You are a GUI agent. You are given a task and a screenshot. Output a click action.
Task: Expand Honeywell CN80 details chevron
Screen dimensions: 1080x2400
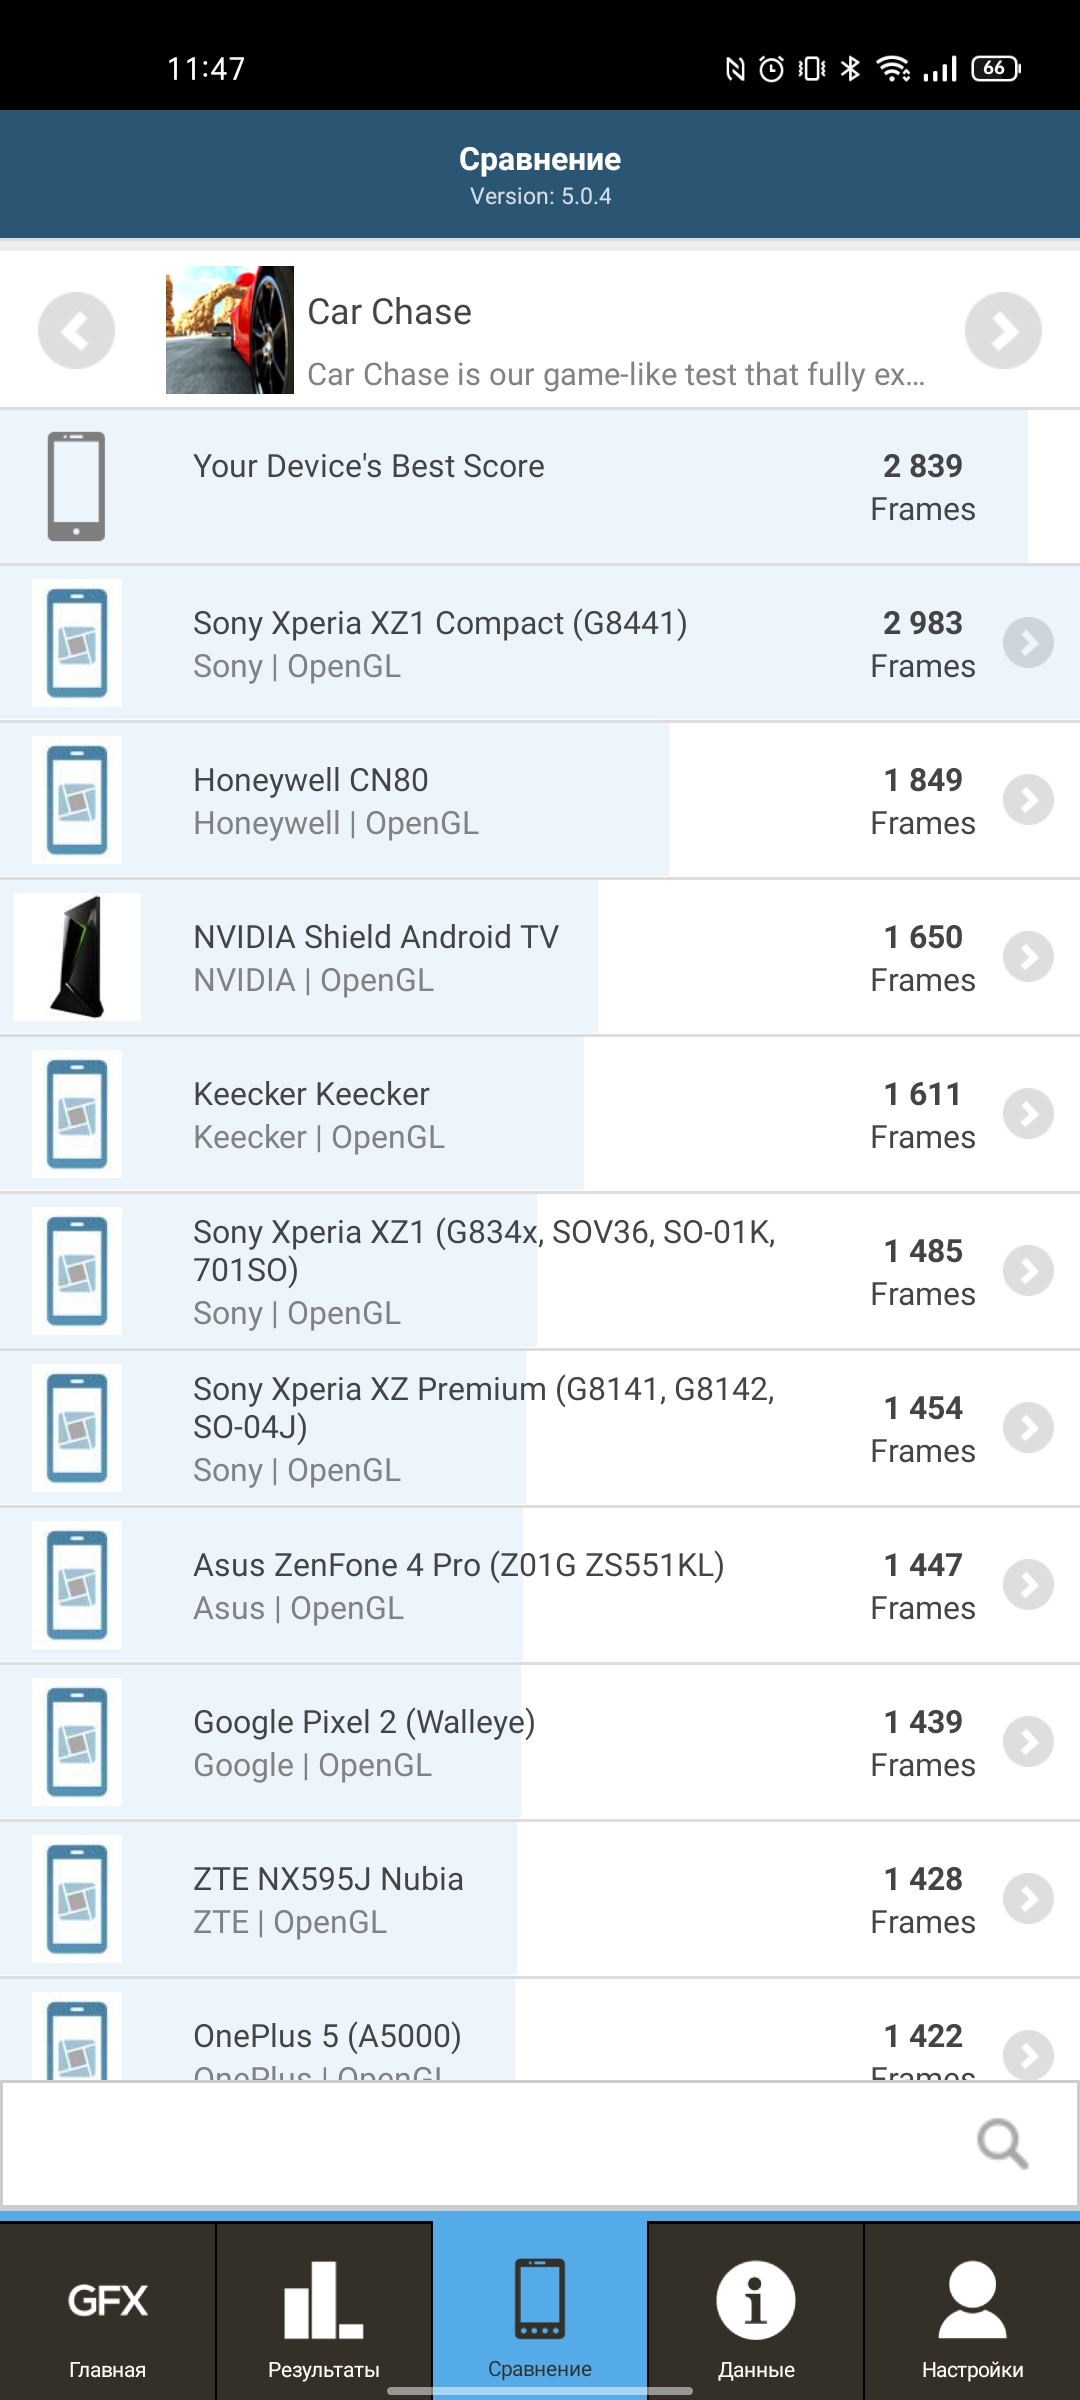1028,800
